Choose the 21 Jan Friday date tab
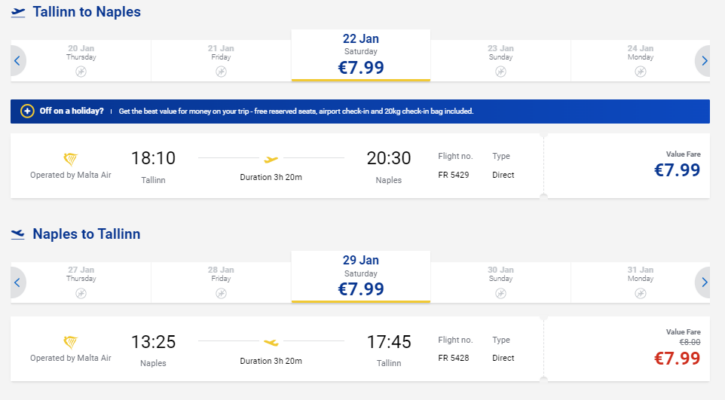Viewport: 725px width, 400px height. [x=221, y=61]
